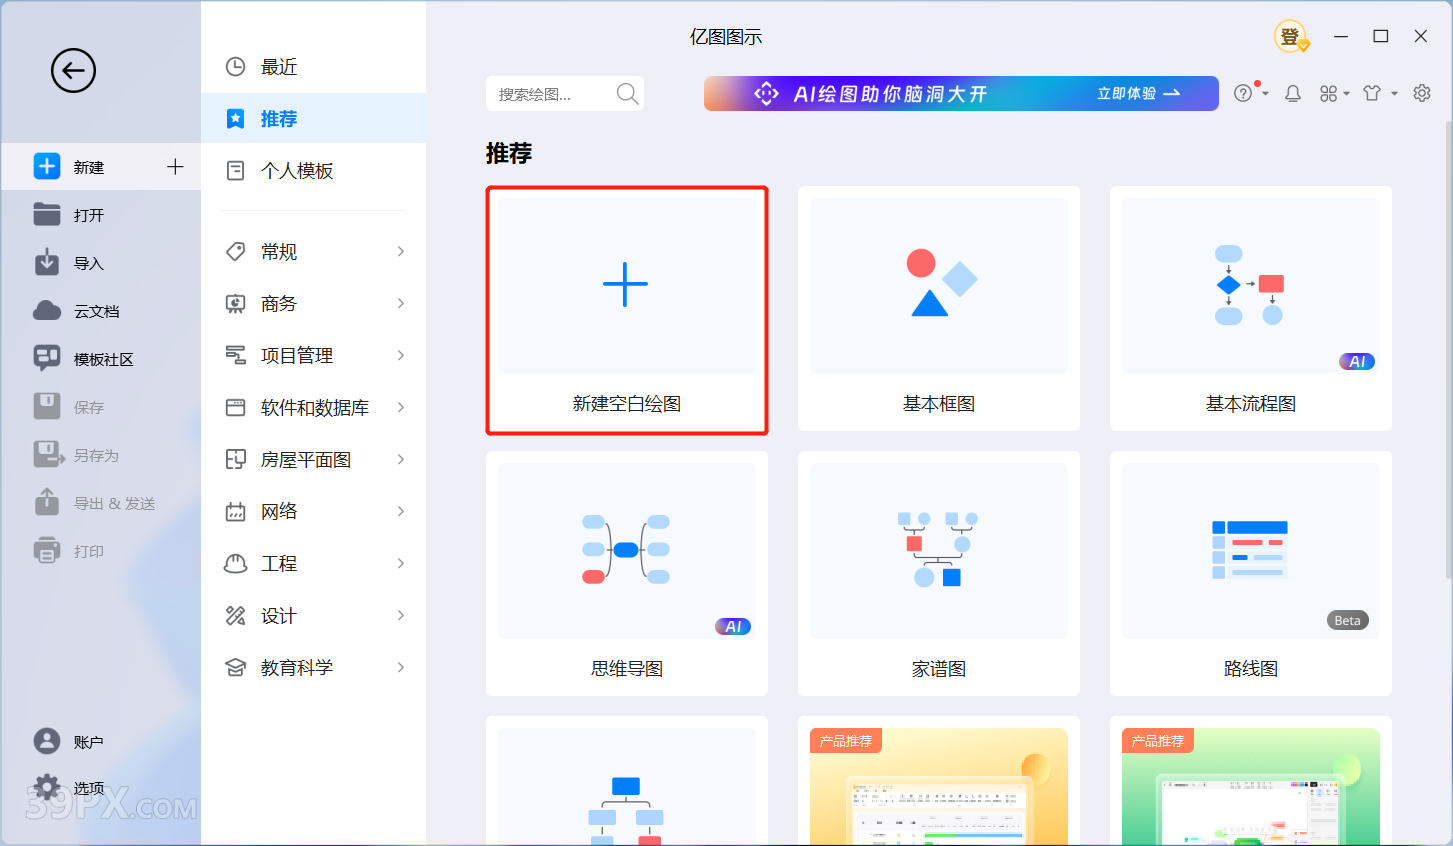The height and width of the screenshot is (846, 1453).
Task: Click the vertical scrollbar on right
Action: (1447, 348)
